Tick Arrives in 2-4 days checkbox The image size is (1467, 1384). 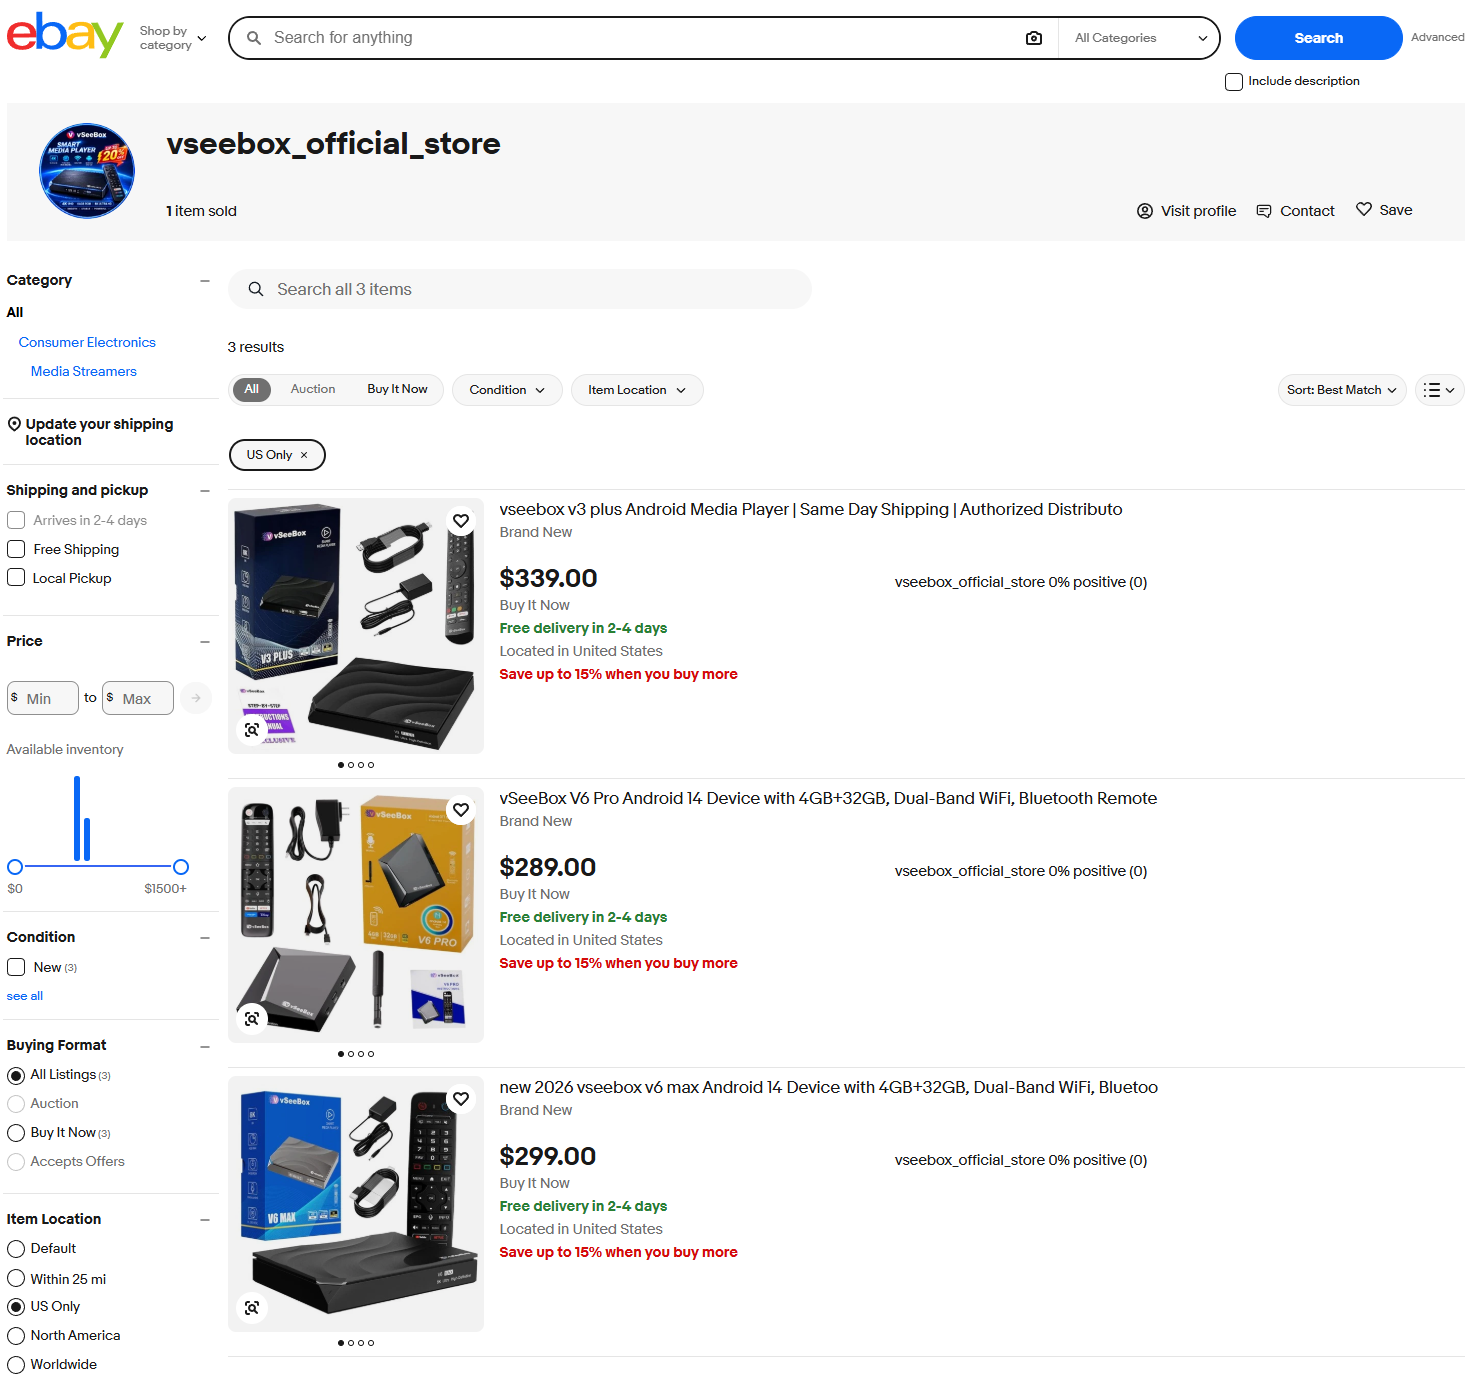click(x=16, y=520)
